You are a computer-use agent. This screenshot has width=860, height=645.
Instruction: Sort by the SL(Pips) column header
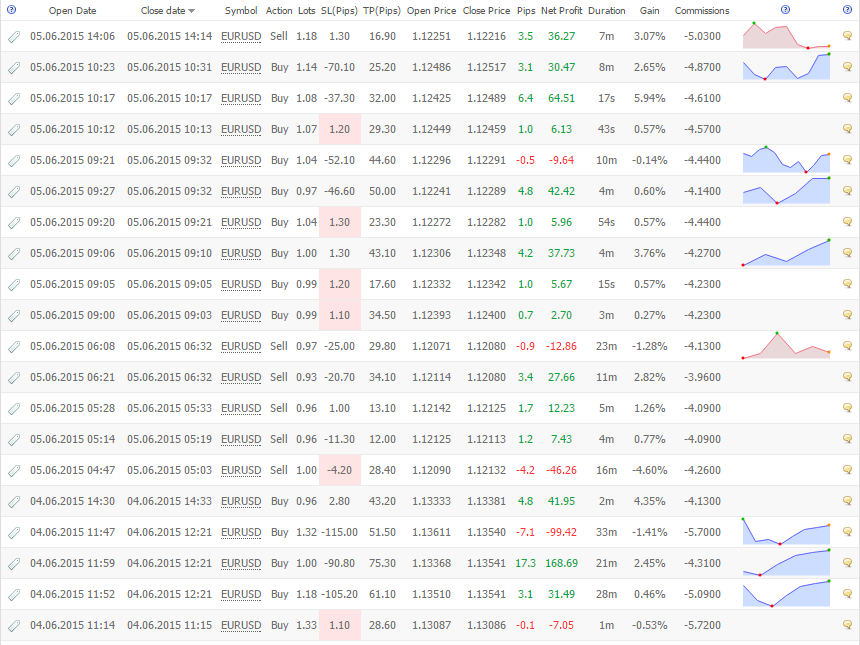click(340, 10)
